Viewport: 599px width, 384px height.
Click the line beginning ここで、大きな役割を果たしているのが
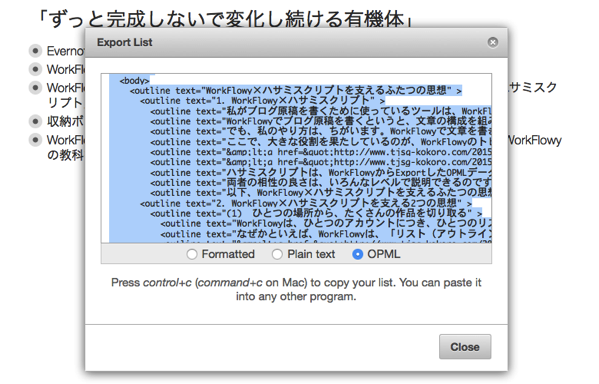(x=321, y=142)
